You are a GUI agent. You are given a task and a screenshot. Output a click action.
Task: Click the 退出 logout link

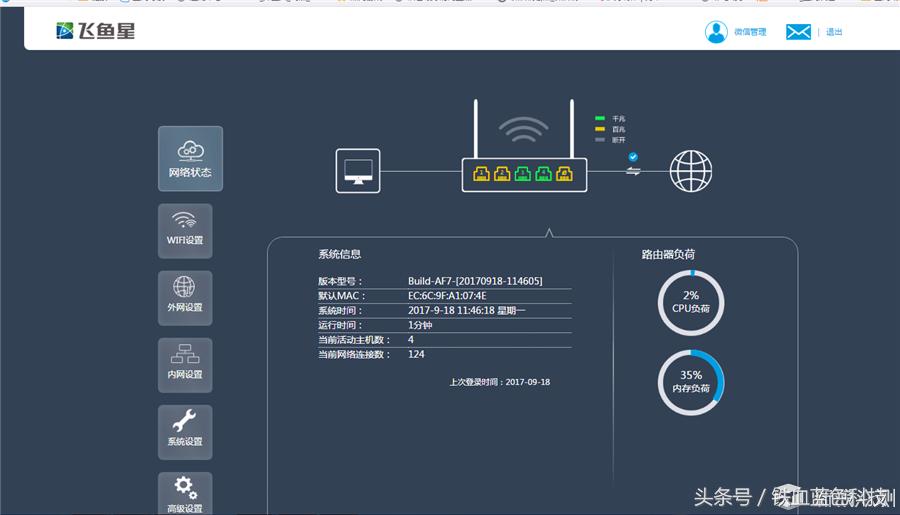click(834, 32)
